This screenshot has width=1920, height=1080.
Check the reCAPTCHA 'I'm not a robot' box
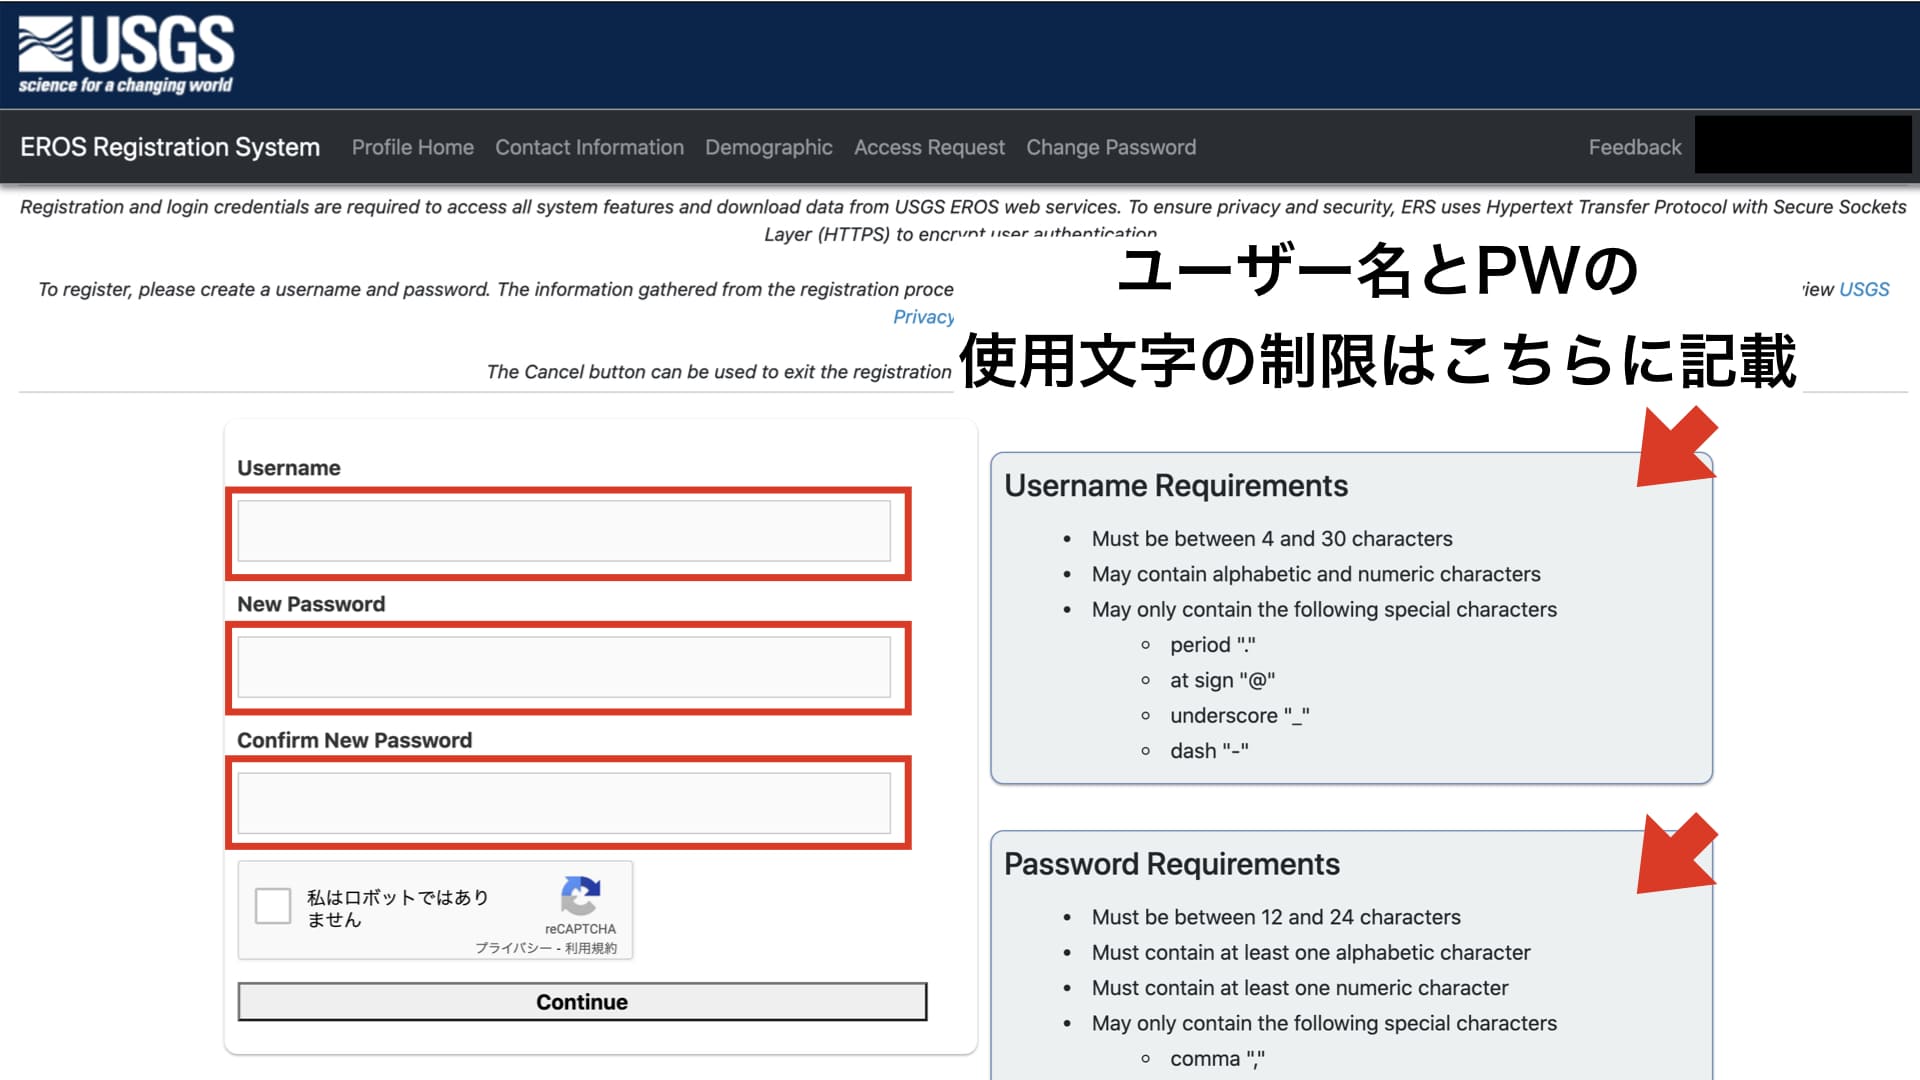(x=273, y=906)
